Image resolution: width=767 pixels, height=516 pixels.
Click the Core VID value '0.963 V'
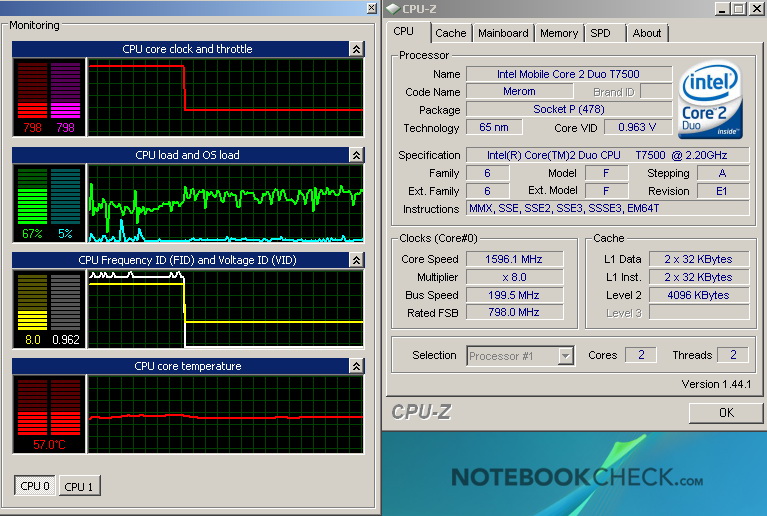click(x=637, y=128)
